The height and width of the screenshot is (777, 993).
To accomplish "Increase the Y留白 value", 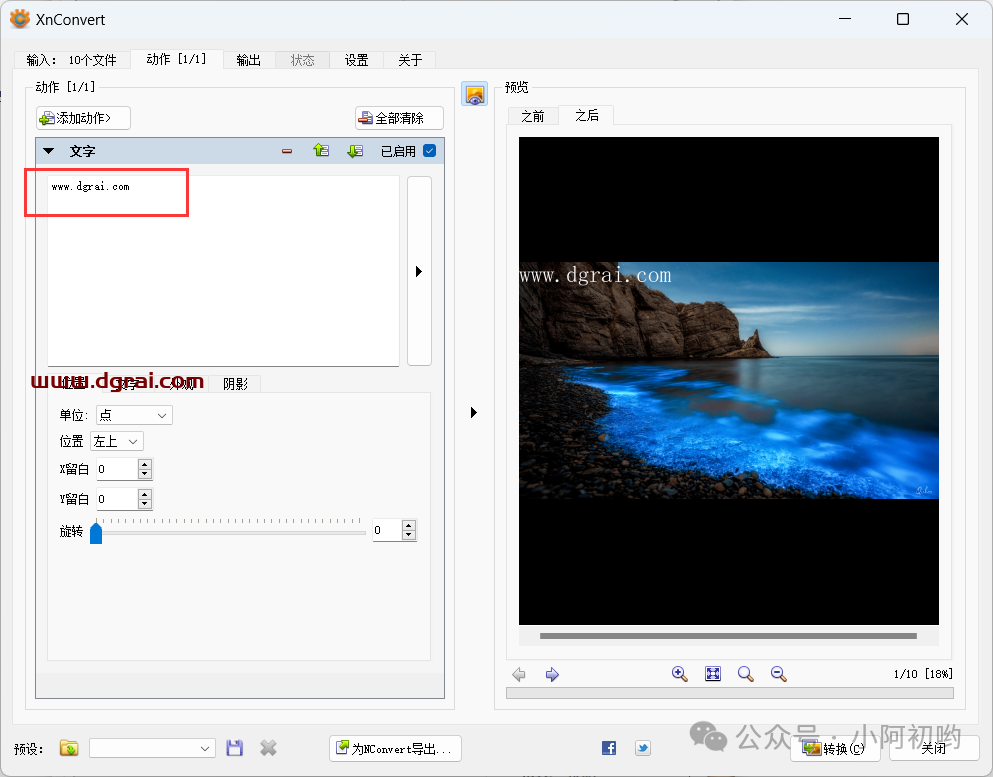I will click(x=145, y=494).
